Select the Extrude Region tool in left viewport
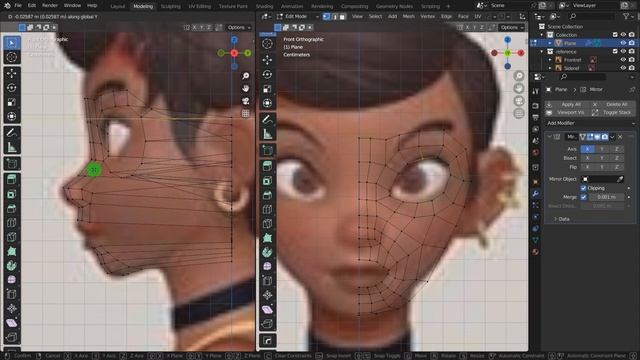Image resolution: width=640 pixels, height=360 pixels. [12, 179]
